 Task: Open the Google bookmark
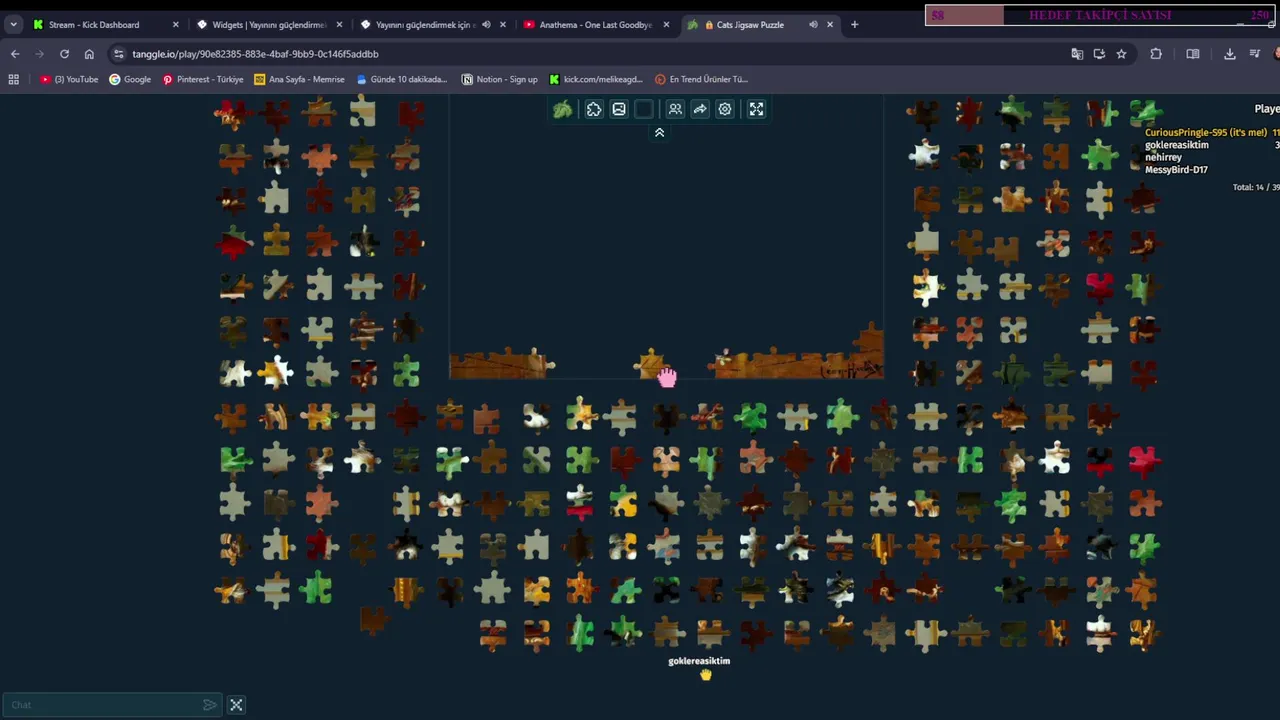pyautogui.click(x=130, y=79)
